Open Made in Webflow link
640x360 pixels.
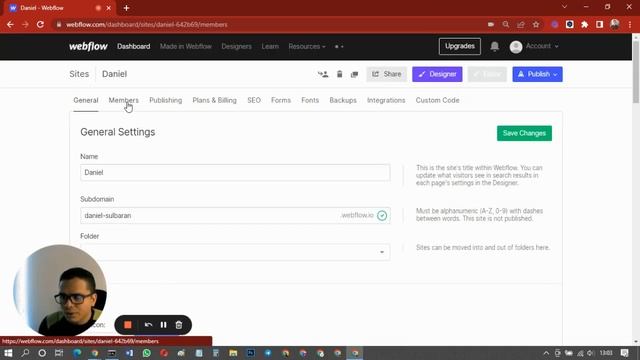[x=186, y=47]
